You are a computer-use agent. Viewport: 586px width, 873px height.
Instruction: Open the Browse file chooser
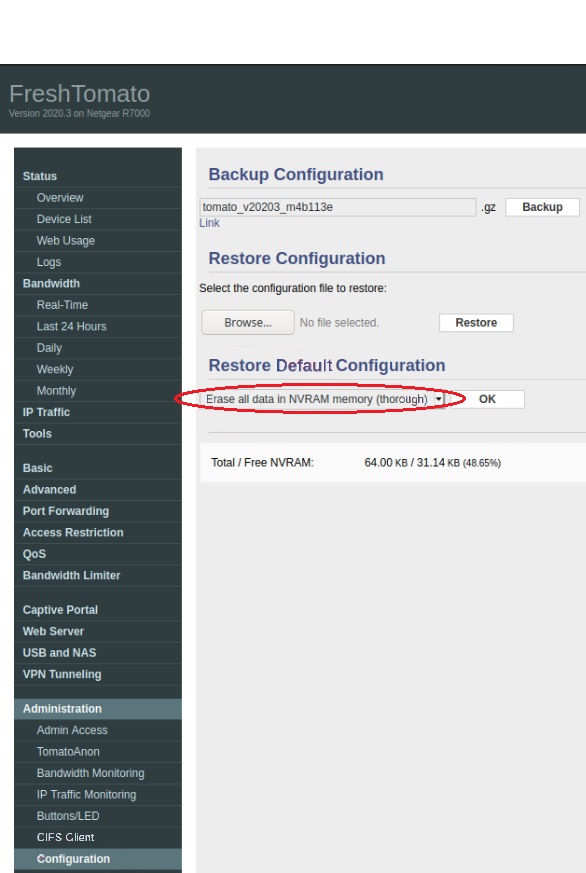248,323
